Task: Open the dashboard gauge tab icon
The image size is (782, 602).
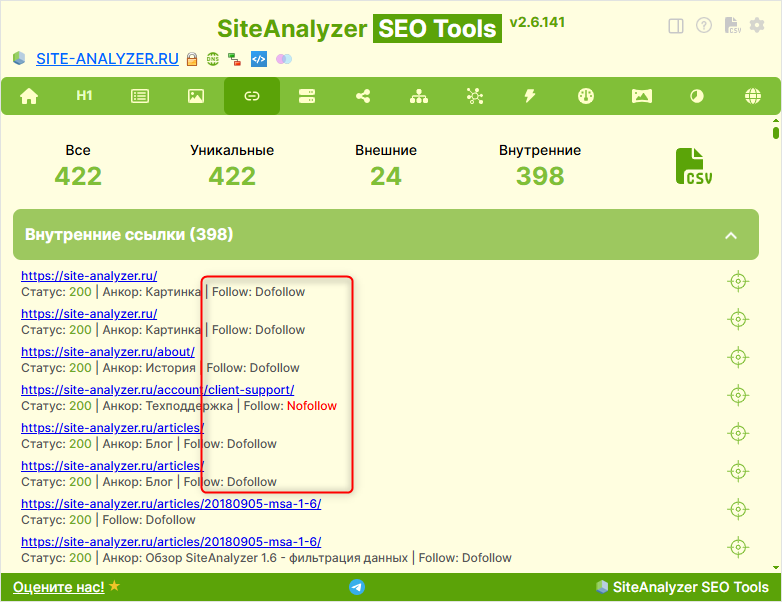Action: (586, 96)
